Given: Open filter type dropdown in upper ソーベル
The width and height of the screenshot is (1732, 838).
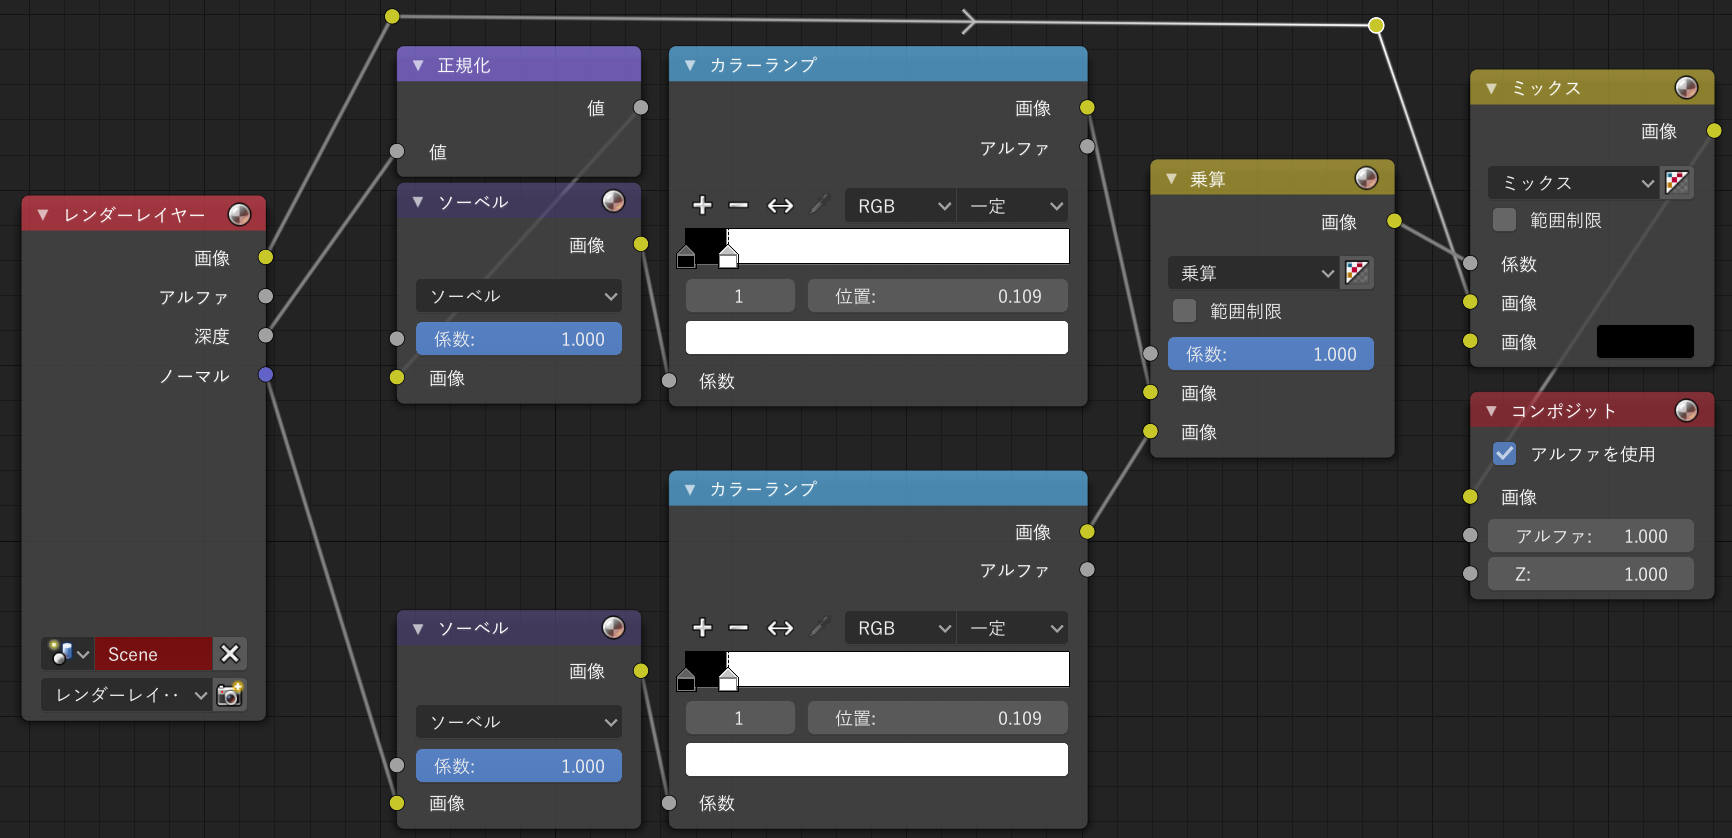Looking at the screenshot, I should 519,296.
